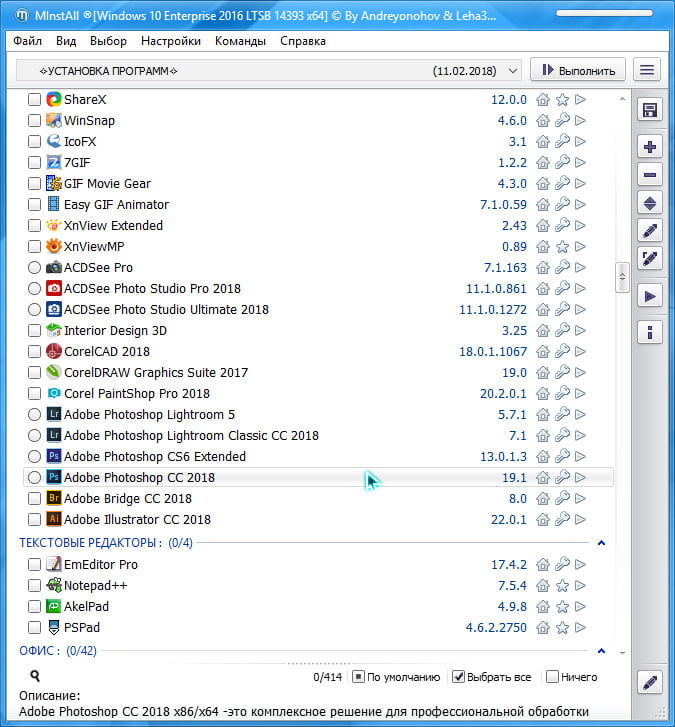Click the sidebar play arrow icon

(650, 296)
